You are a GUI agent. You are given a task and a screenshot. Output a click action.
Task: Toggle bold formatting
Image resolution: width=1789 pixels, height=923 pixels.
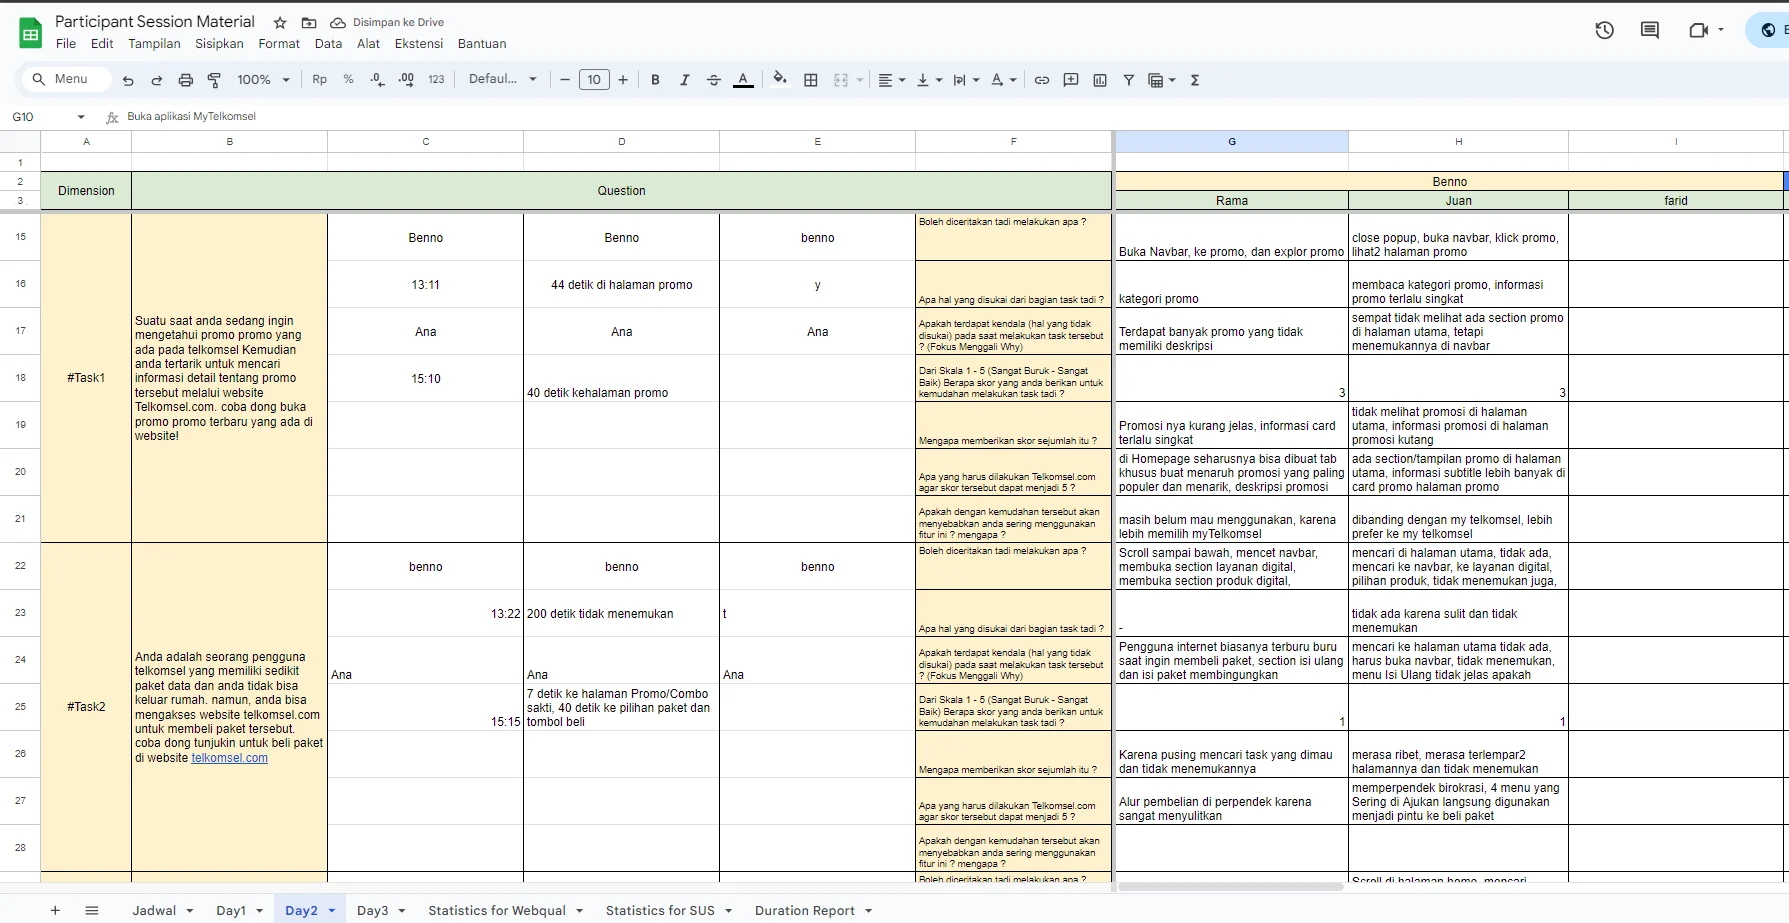coord(655,80)
